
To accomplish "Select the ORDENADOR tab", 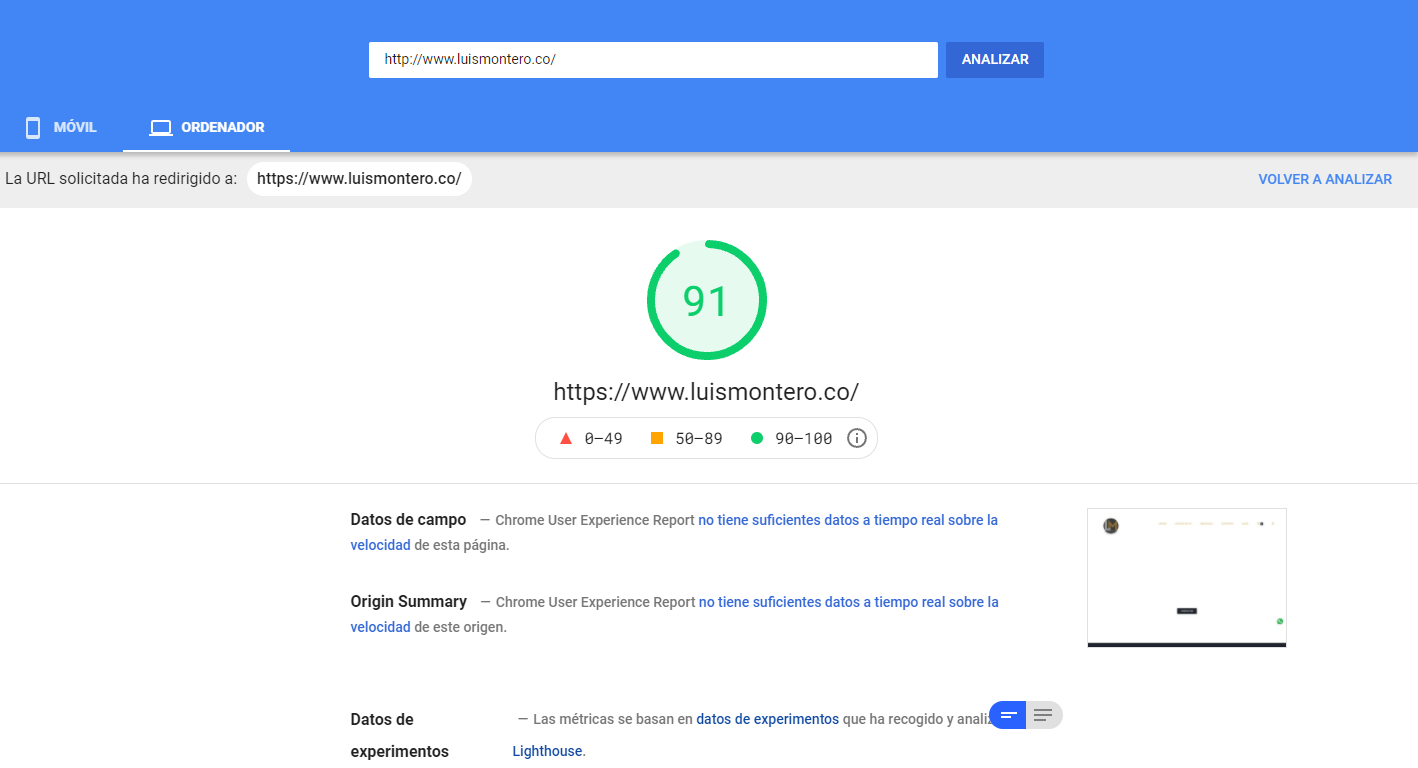I will click(x=207, y=127).
